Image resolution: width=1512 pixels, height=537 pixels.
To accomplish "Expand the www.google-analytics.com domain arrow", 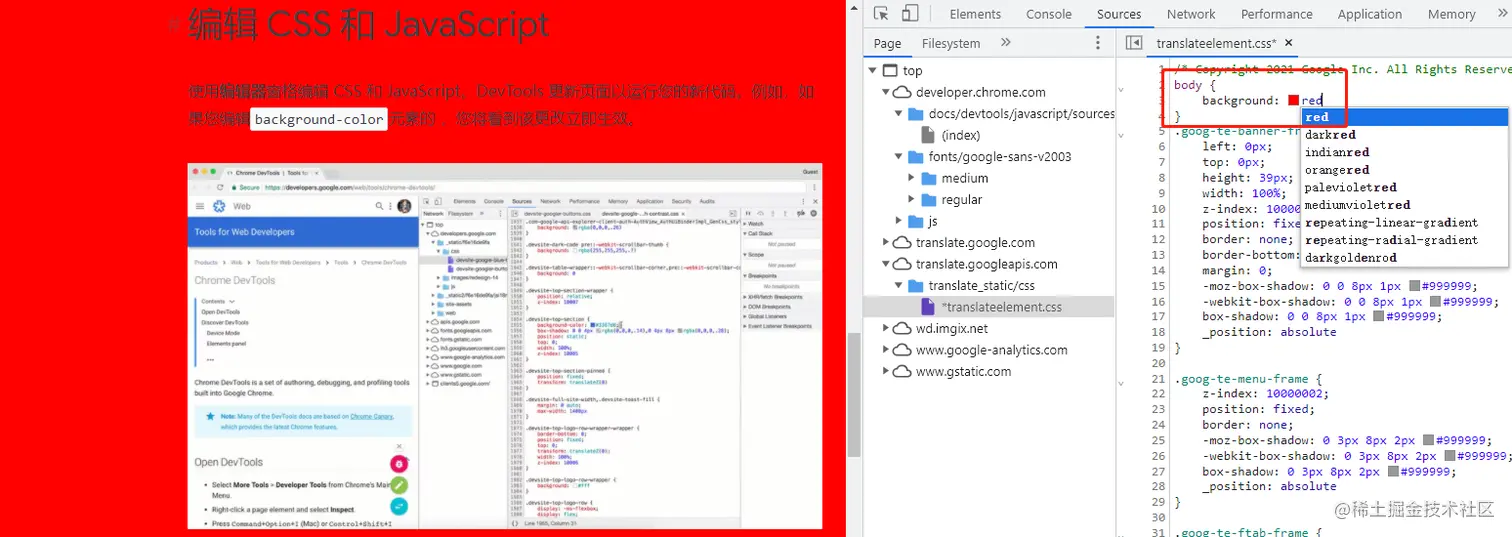I will tap(885, 350).
